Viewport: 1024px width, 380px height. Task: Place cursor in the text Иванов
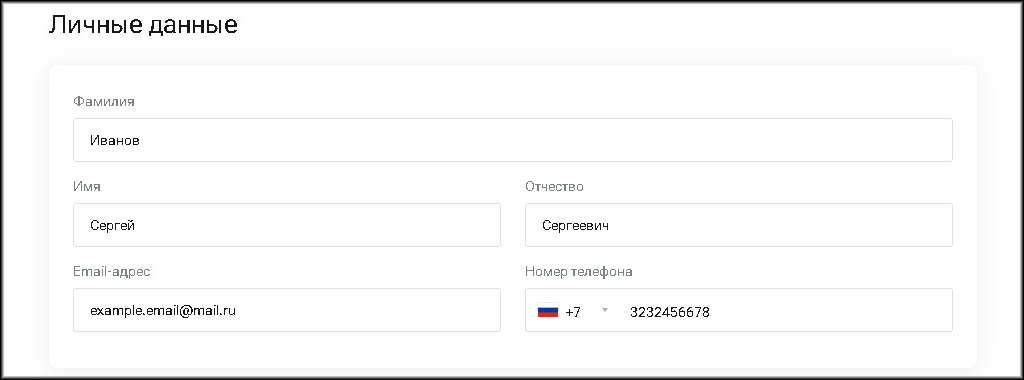click(115, 140)
